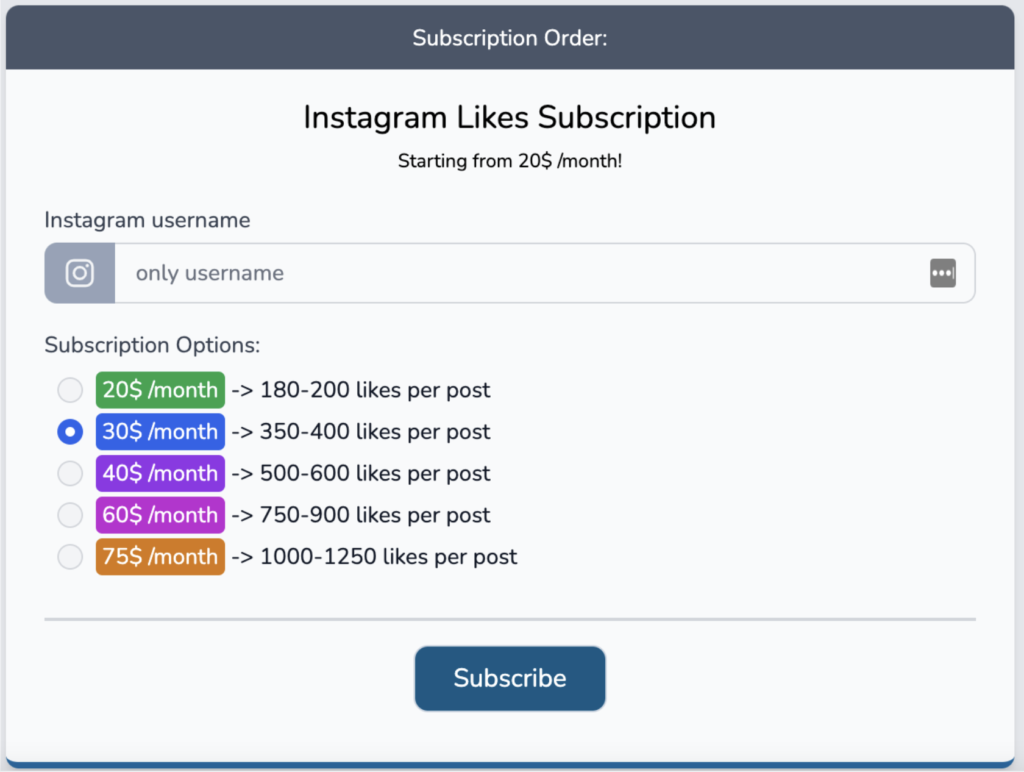Image resolution: width=1024 pixels, height=772 pixels.
Task: Click the green 20$ /month badge
Action: coord(159,390)
